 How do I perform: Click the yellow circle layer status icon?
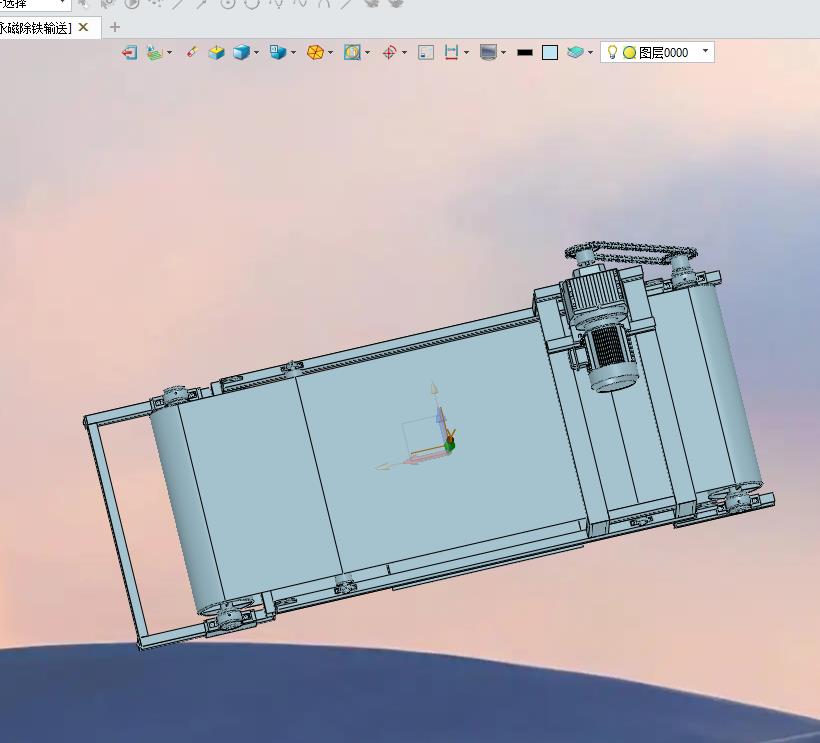pyautogui.click(x=630, y=52)
